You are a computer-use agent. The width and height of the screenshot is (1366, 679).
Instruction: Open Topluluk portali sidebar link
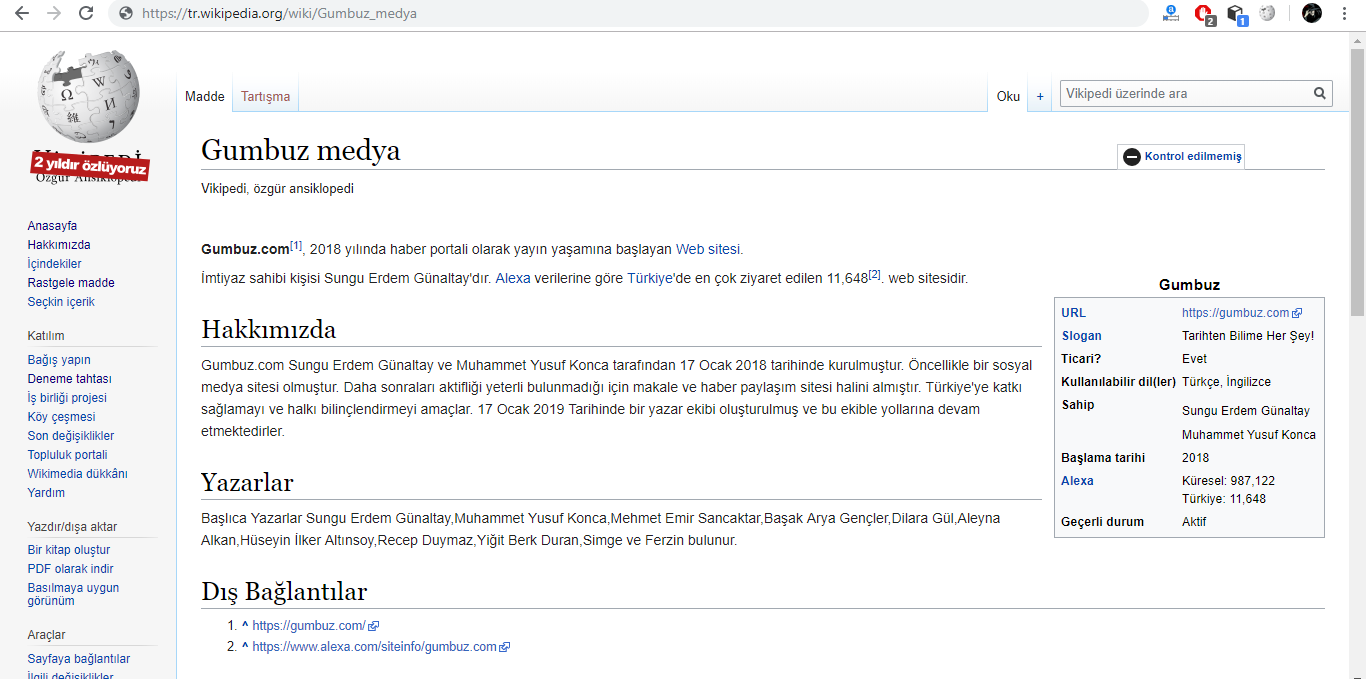coord(67,455)
